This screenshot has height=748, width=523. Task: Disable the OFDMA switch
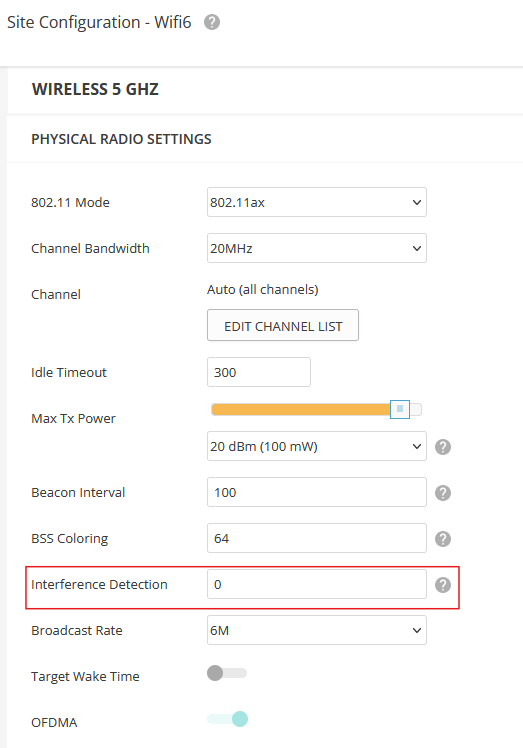tap(227, 719)
